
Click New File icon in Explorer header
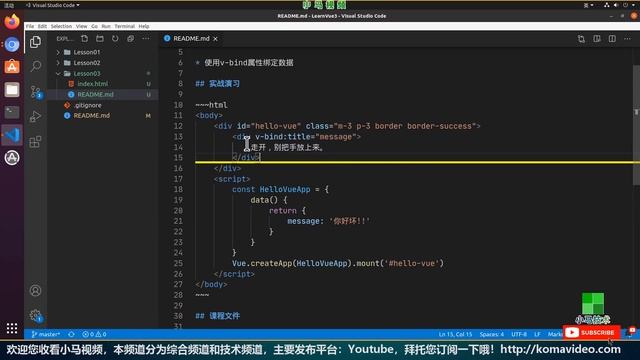84,38
